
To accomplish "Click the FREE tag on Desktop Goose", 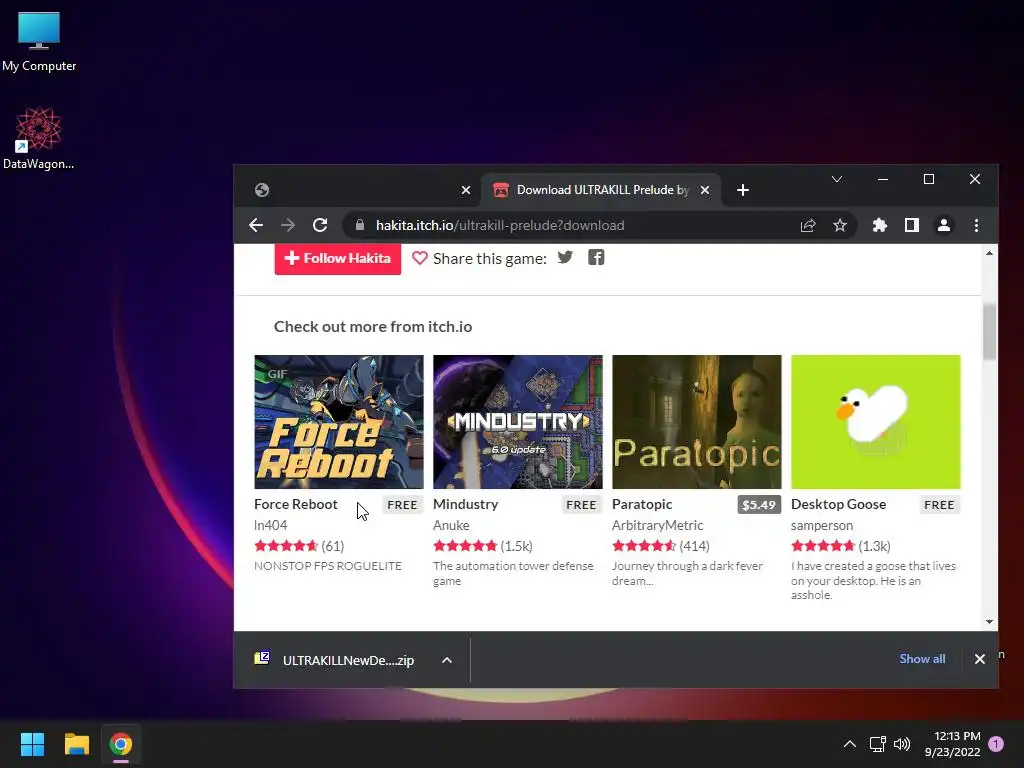I will (939, 505).
